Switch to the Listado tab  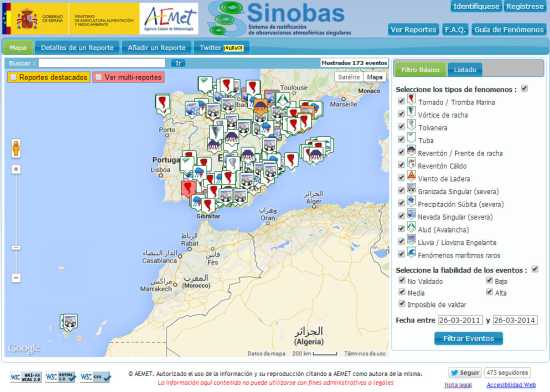[x=465, y=69]
